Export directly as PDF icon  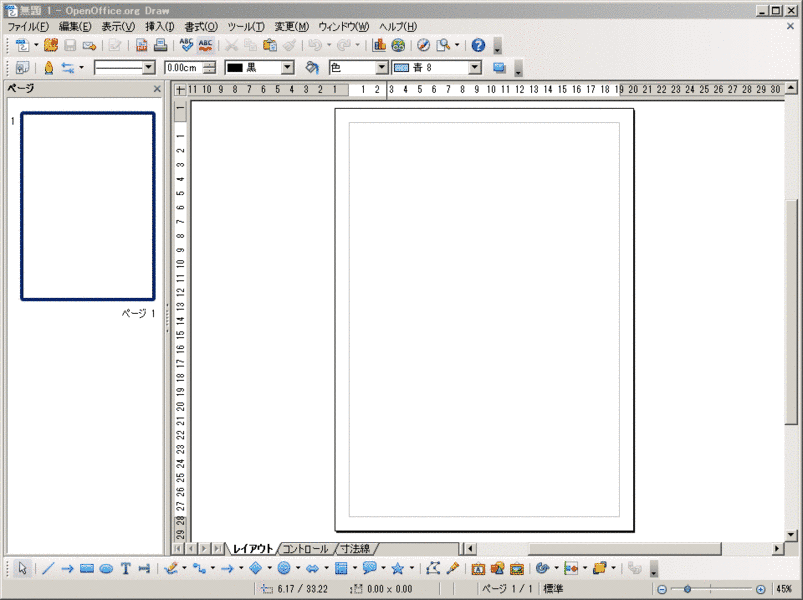(x=141, y=46)
